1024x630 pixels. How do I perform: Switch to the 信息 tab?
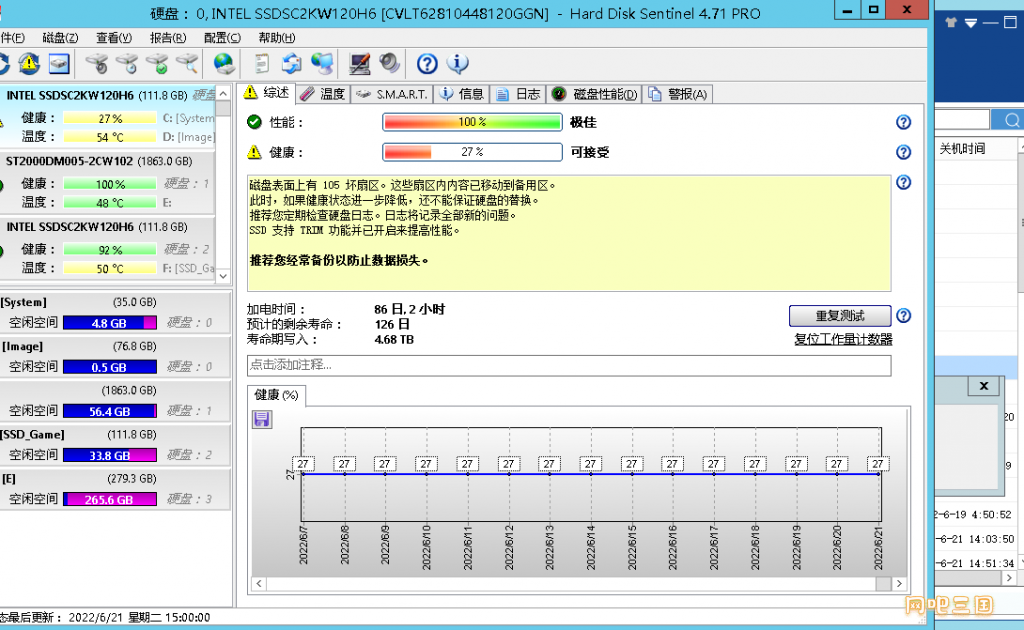462,95
